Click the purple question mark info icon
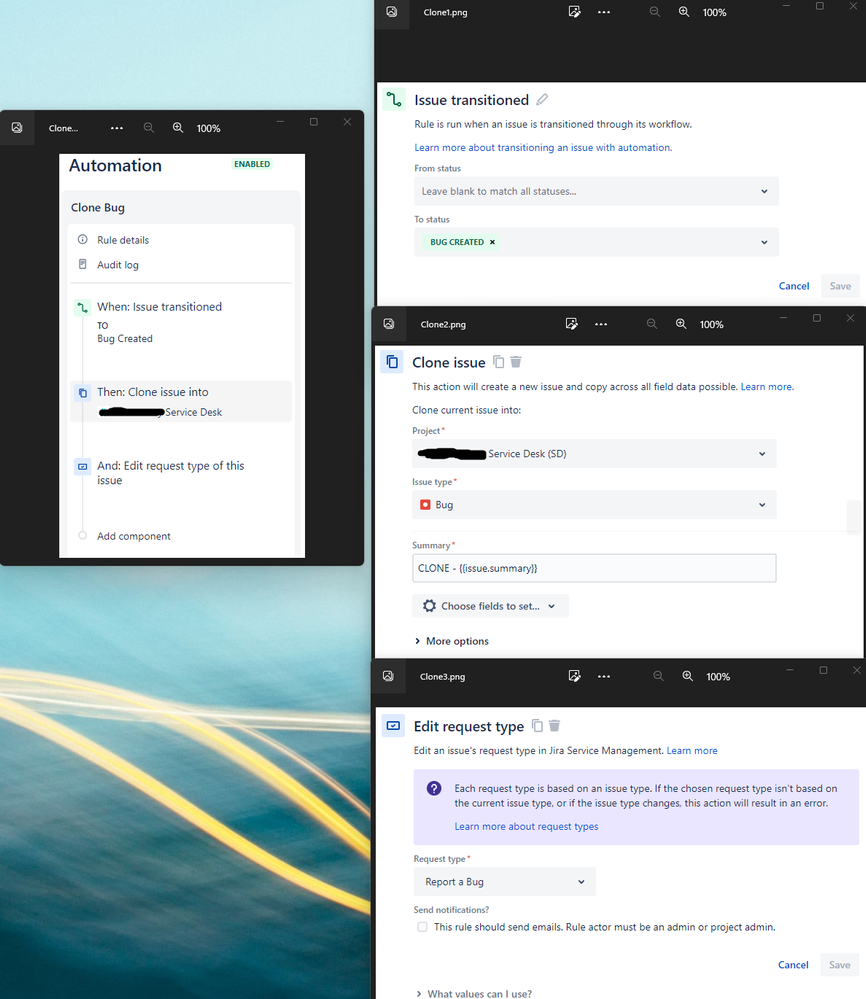This screenshot has width=866, height=999. [x=434, y=789]
